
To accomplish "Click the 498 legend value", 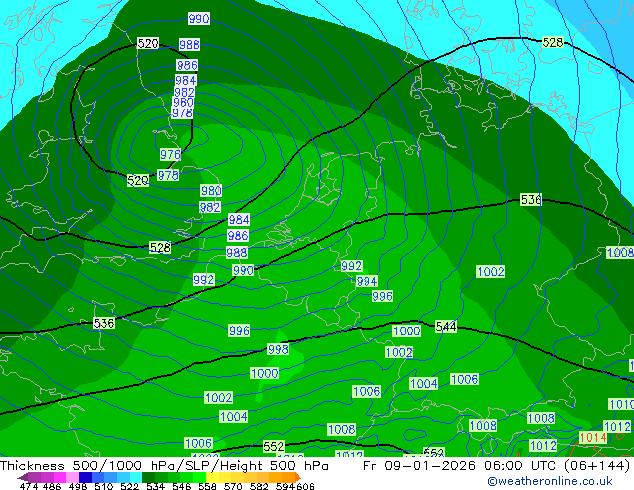I will click(76, 486).
